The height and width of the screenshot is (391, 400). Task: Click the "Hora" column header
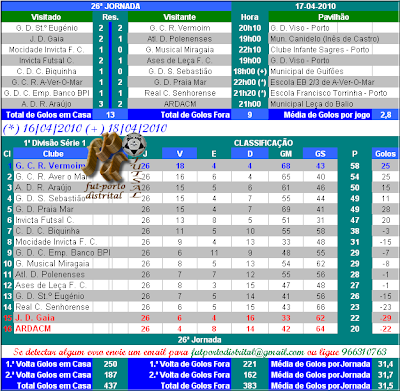click(250, 17)
